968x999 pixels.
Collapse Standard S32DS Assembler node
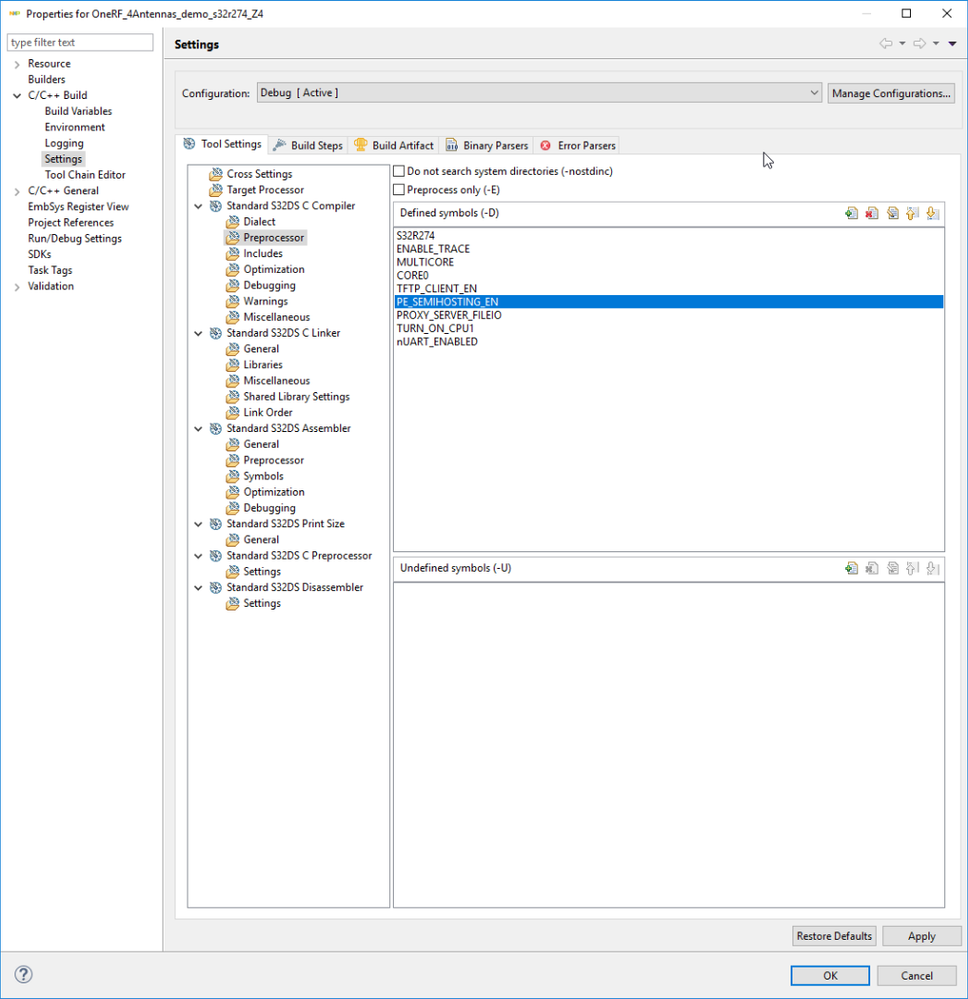(198, 429)
